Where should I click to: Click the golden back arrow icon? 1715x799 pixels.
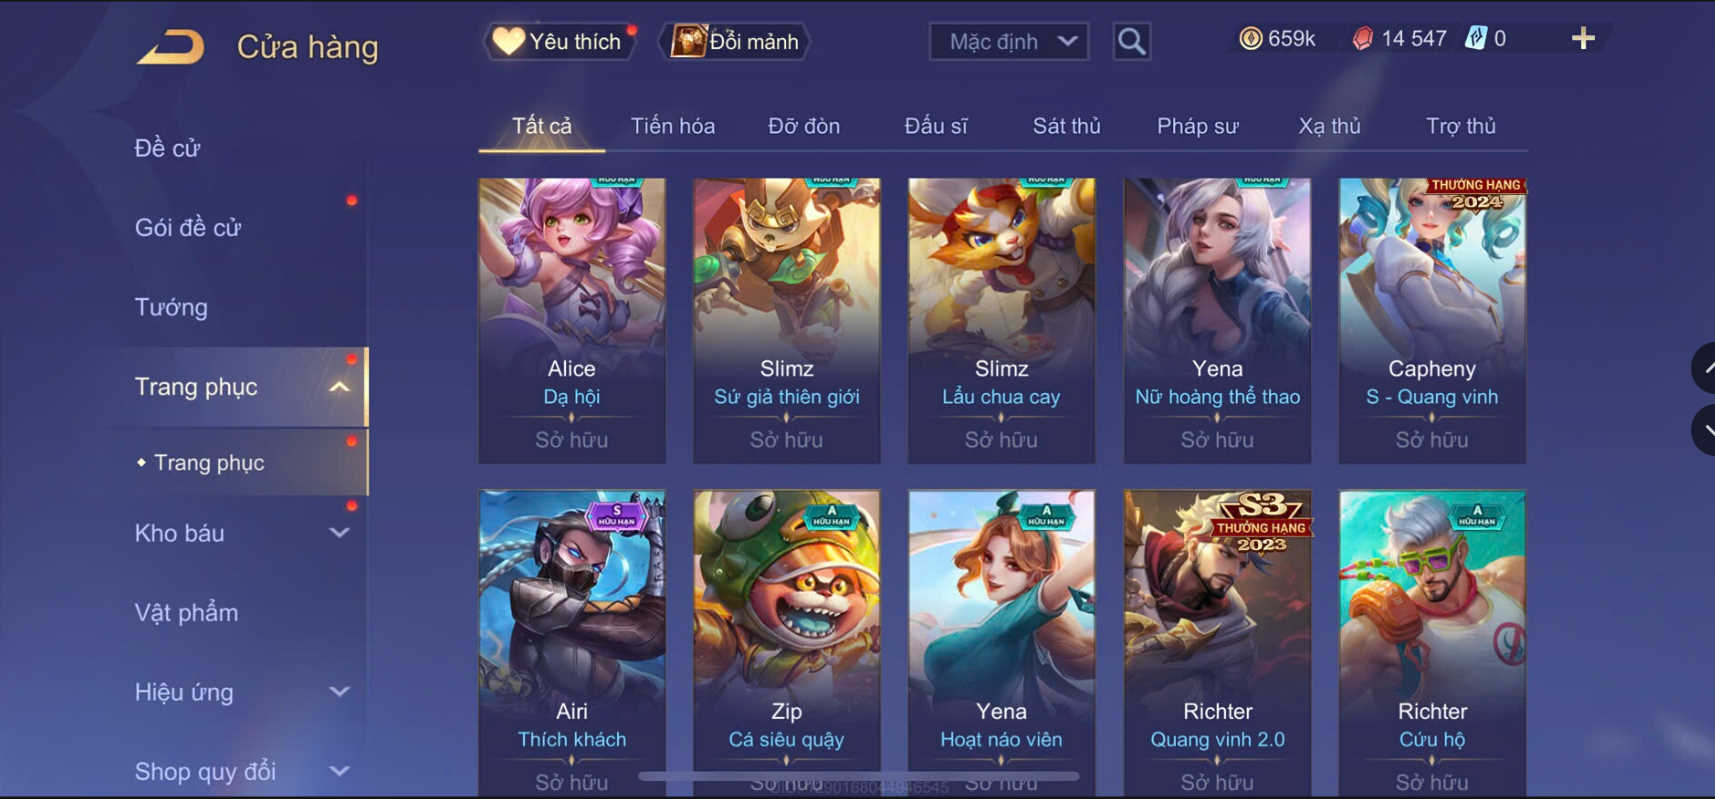tap(171, 47)
